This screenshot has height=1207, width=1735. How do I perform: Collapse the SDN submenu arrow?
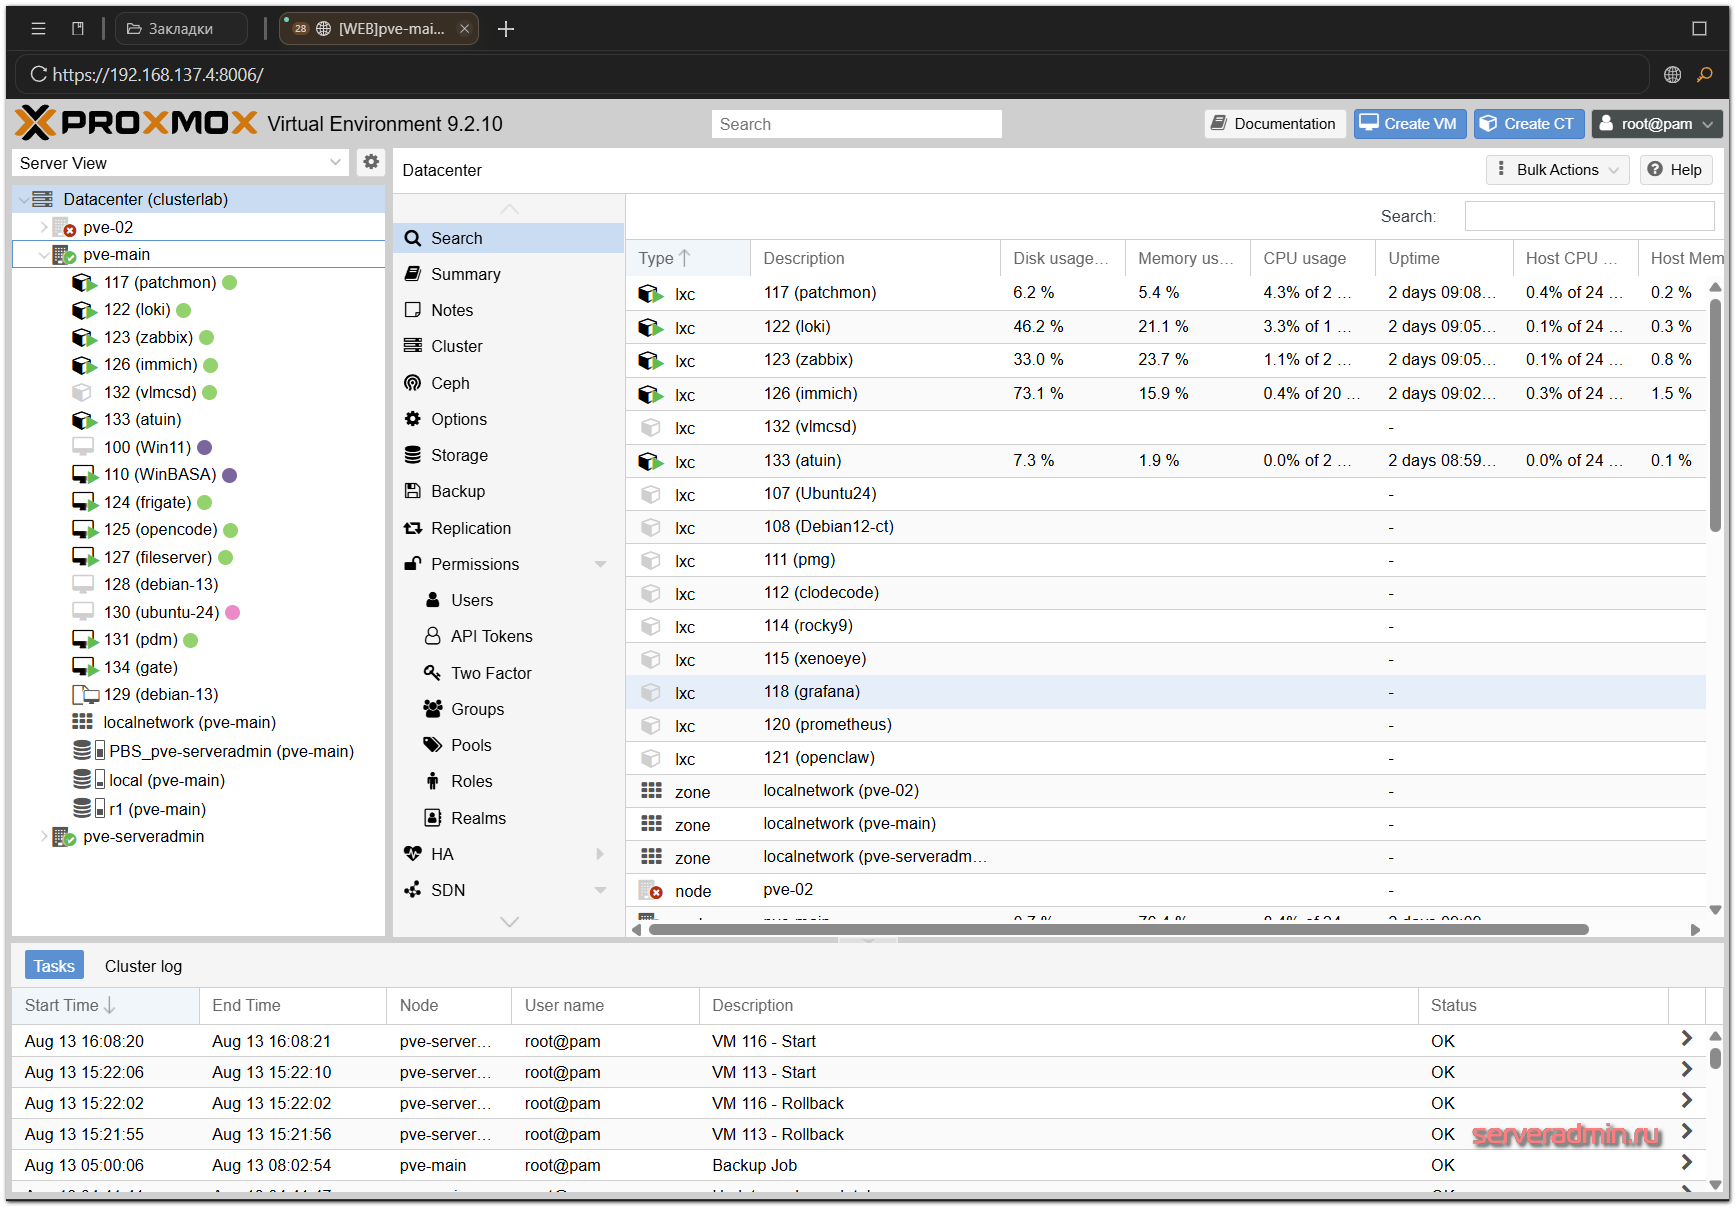click(601, 890)
